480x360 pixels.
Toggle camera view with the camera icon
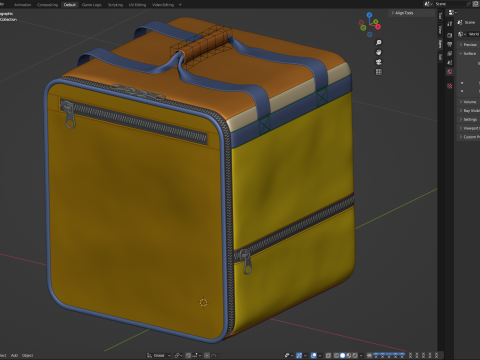point(379,62)
